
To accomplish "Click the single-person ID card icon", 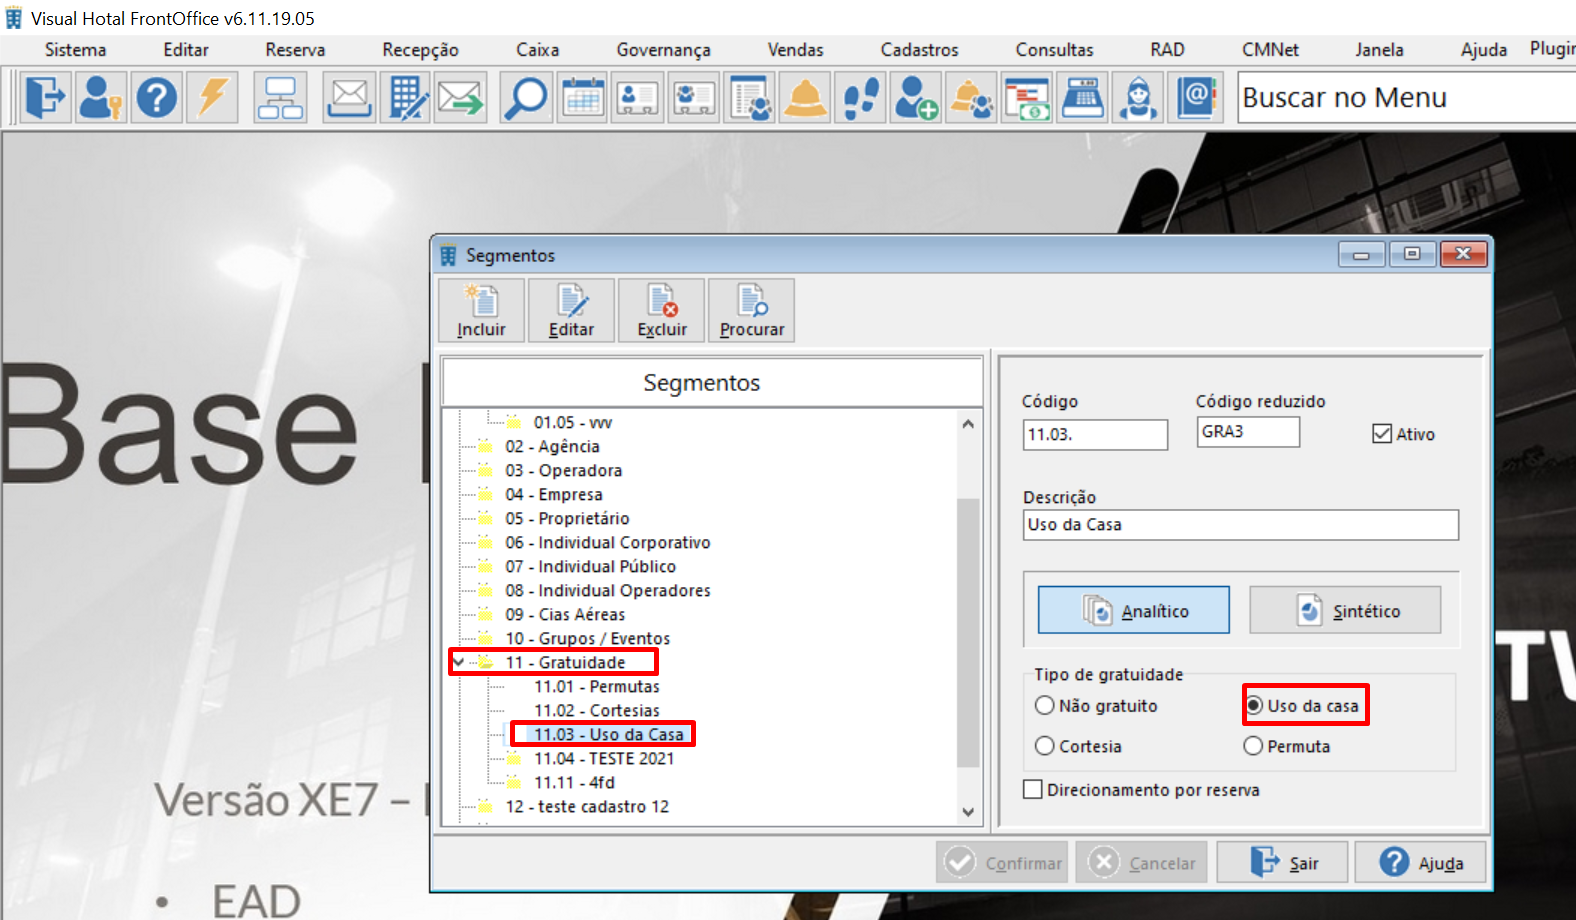I will [638, 98].
